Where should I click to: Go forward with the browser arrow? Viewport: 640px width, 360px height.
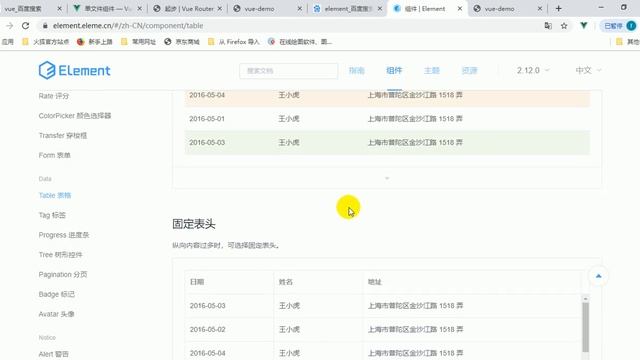(x=9, y=26)
